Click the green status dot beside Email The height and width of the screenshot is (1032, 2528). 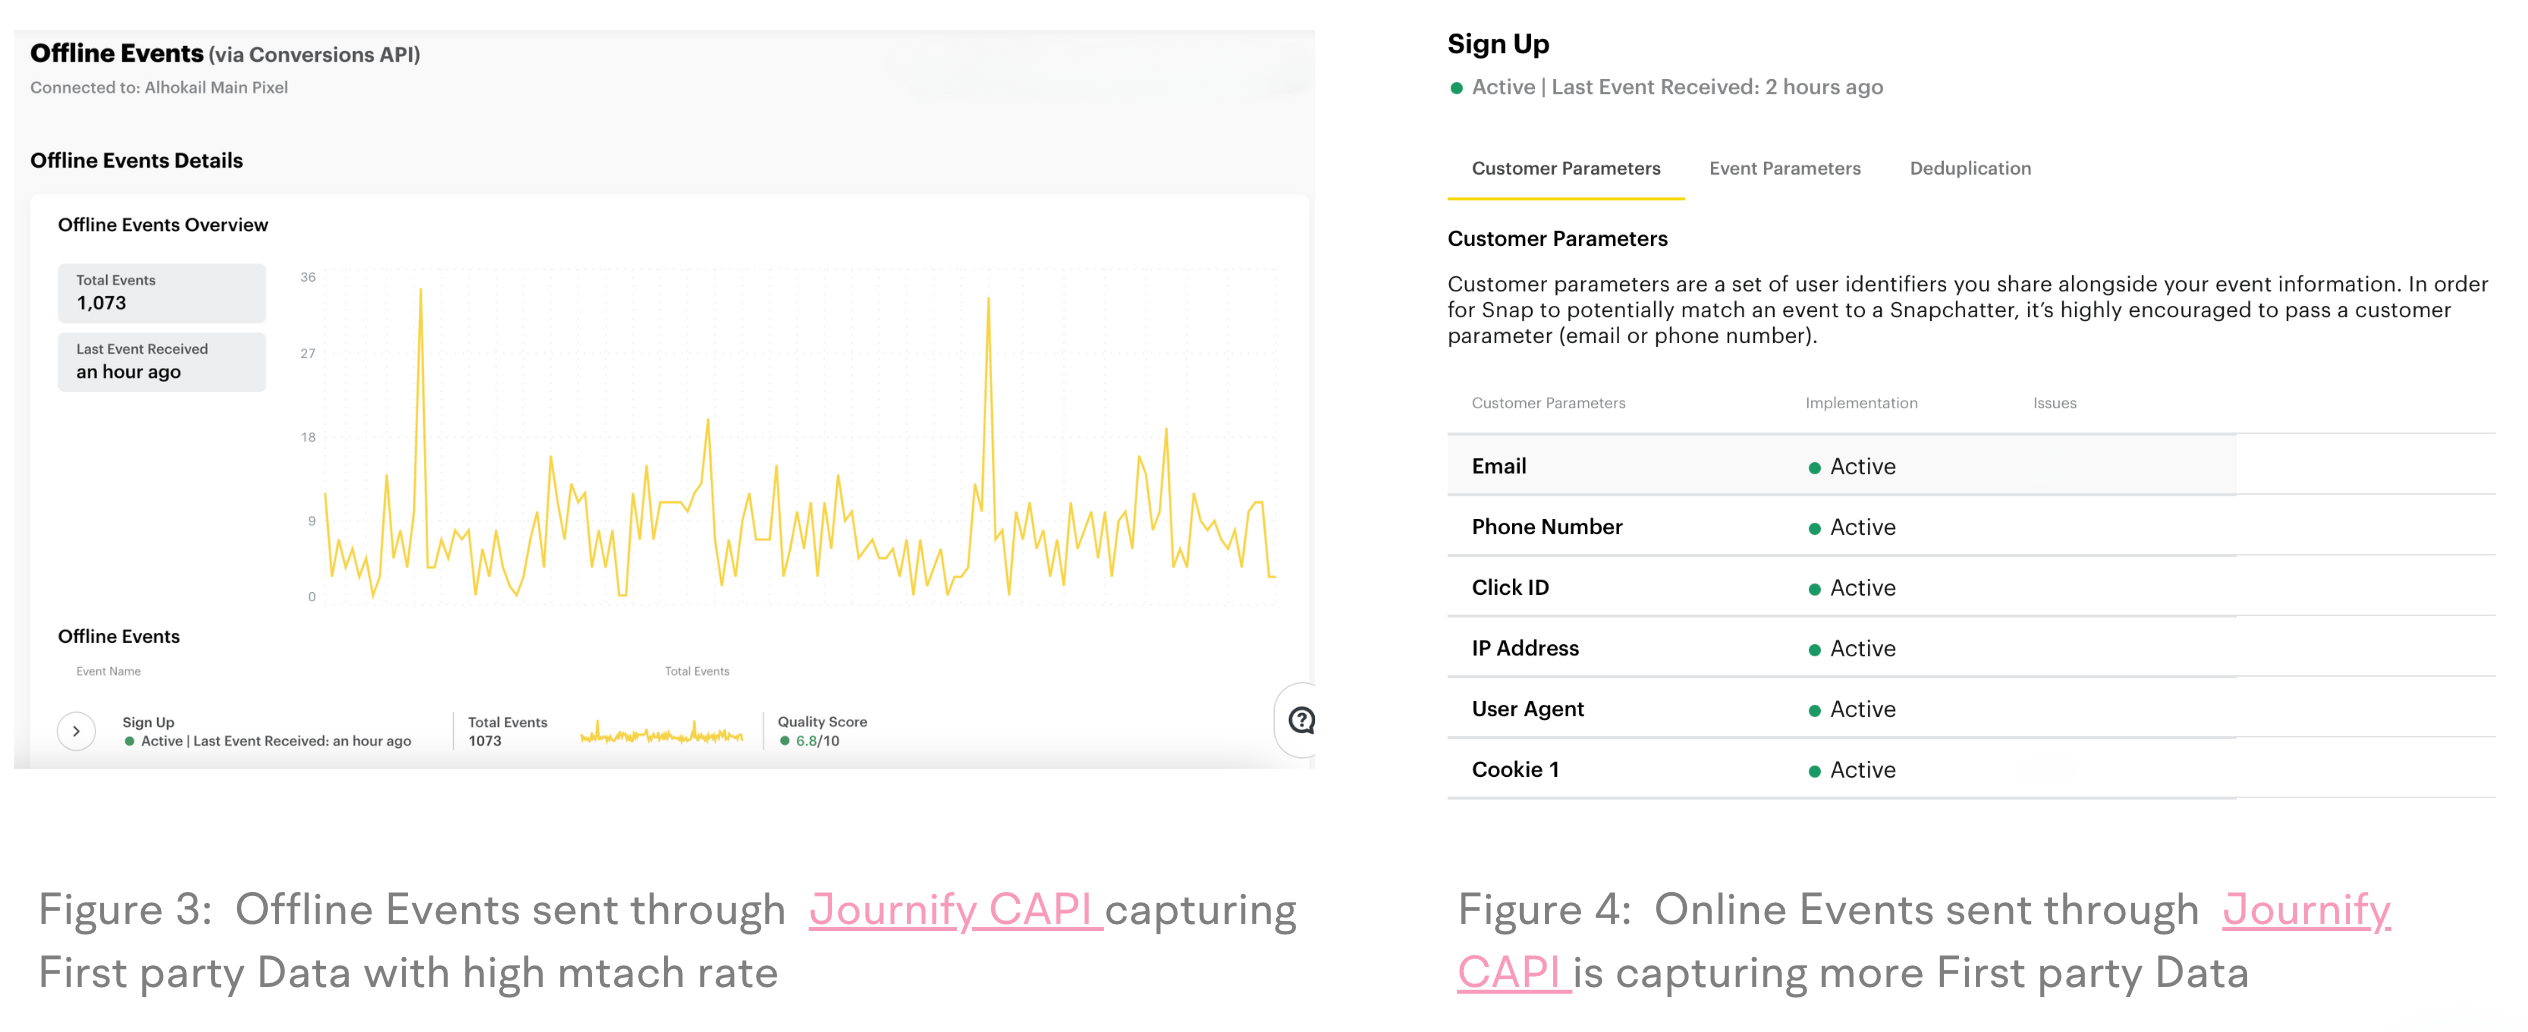(1814, 468)
